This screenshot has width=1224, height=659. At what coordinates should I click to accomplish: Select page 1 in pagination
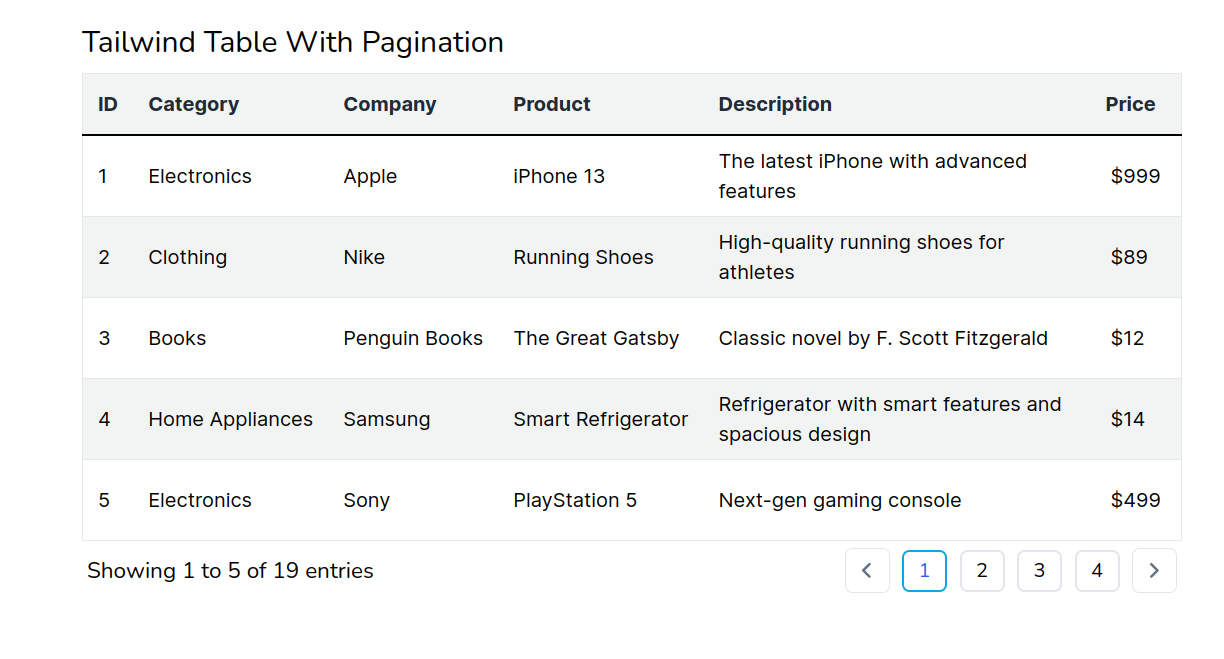924,571
